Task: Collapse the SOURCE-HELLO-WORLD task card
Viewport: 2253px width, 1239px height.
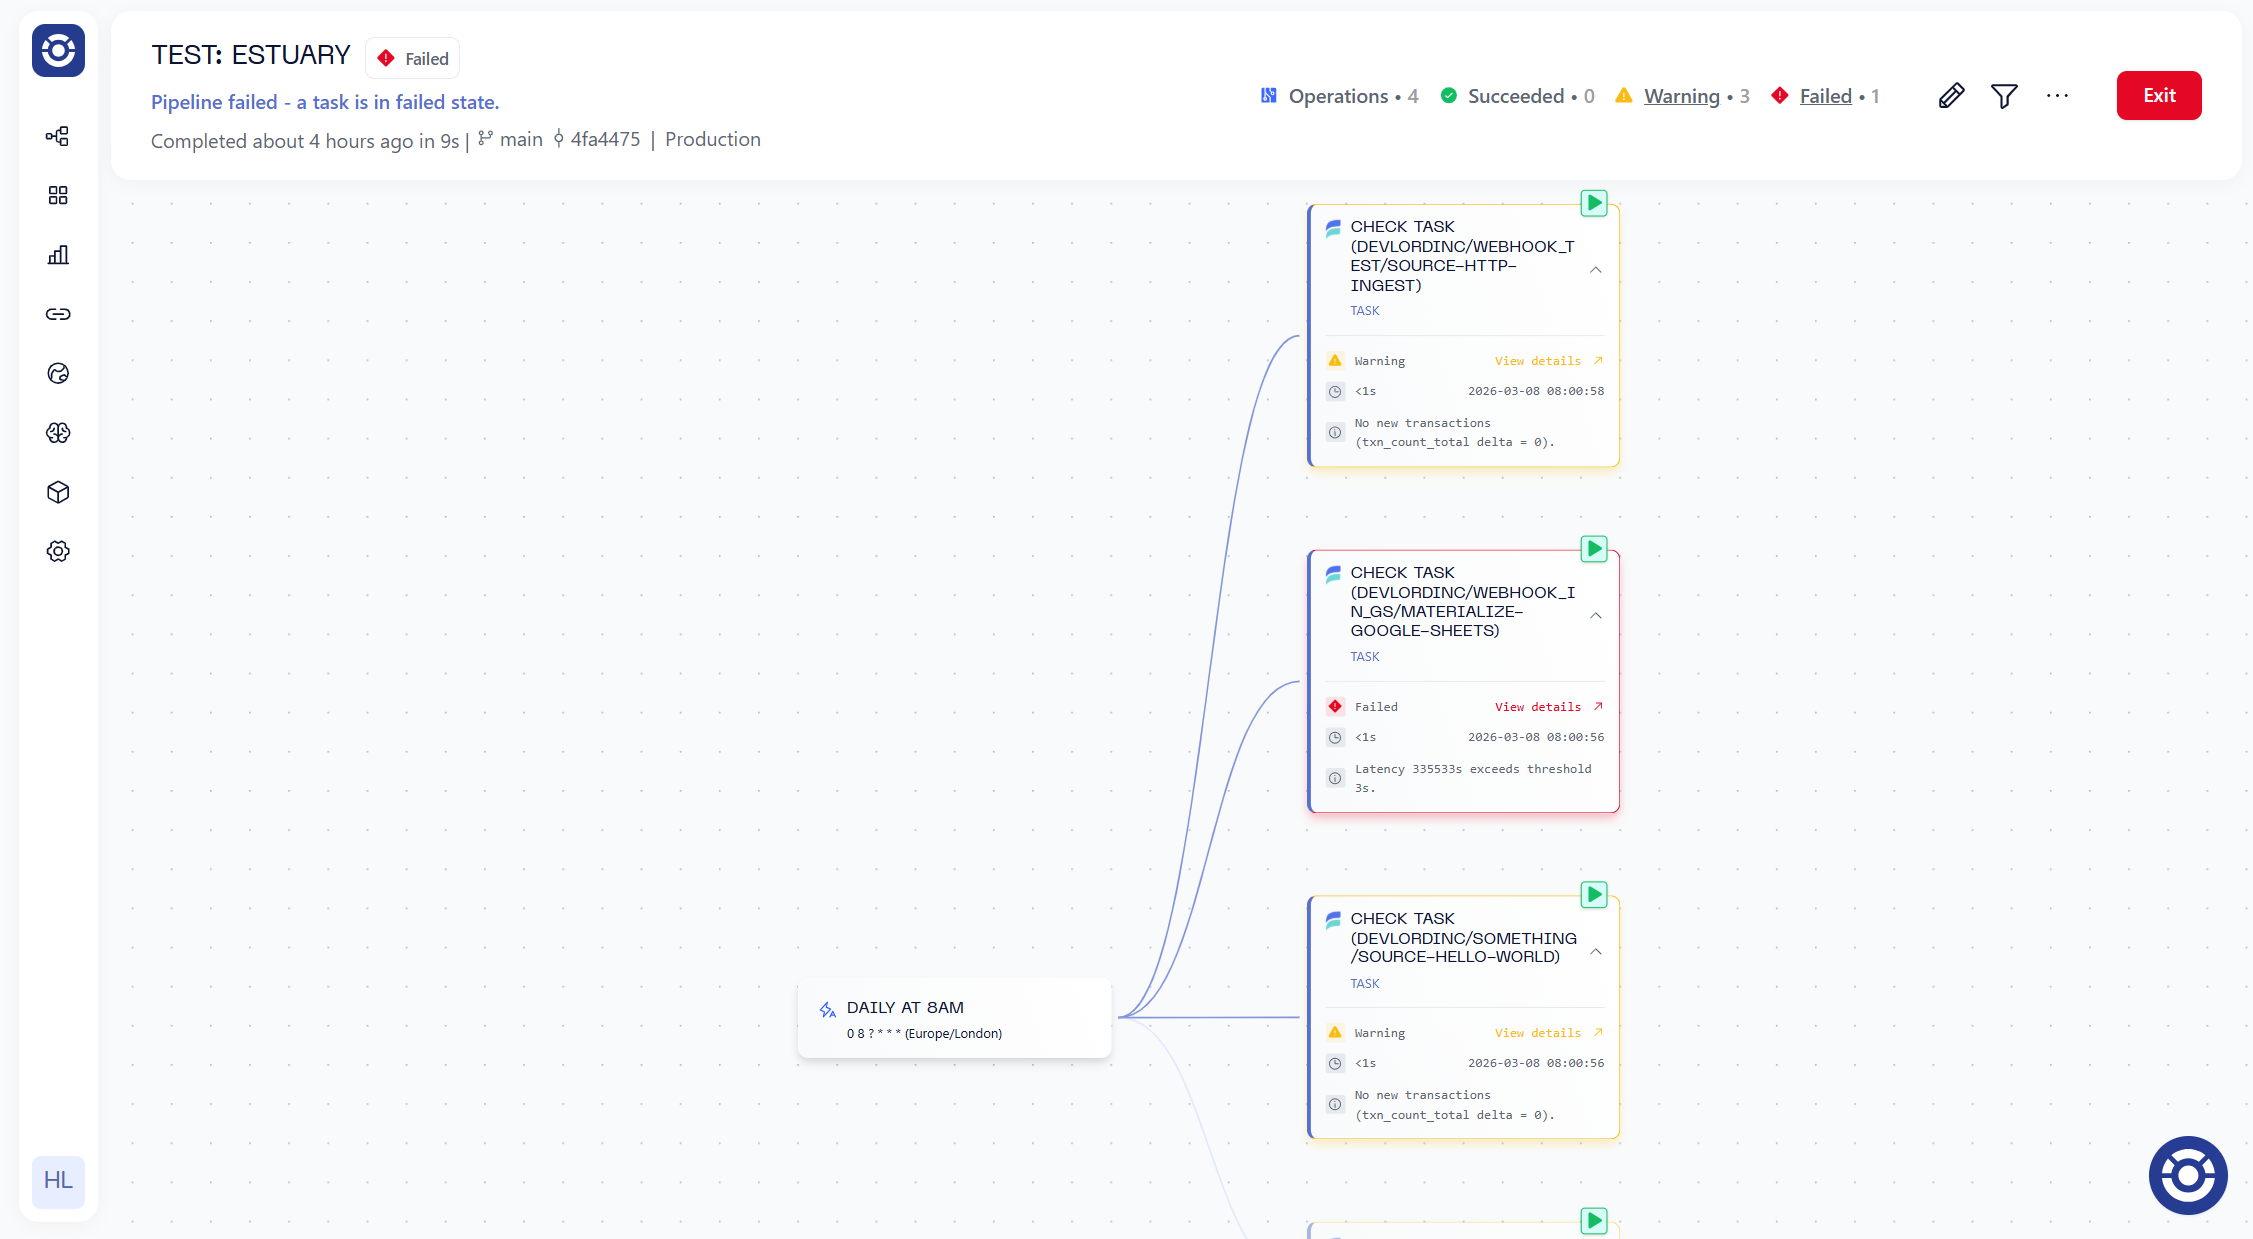Action: [x=1596, y=952]
